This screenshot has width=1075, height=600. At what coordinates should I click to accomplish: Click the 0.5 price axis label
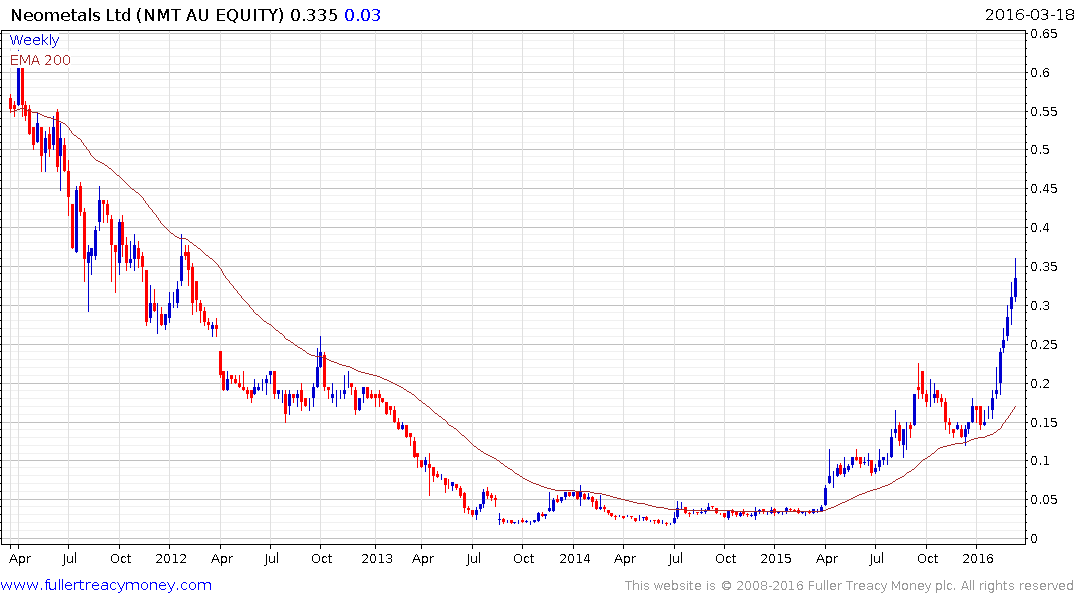click(1040, 149)
